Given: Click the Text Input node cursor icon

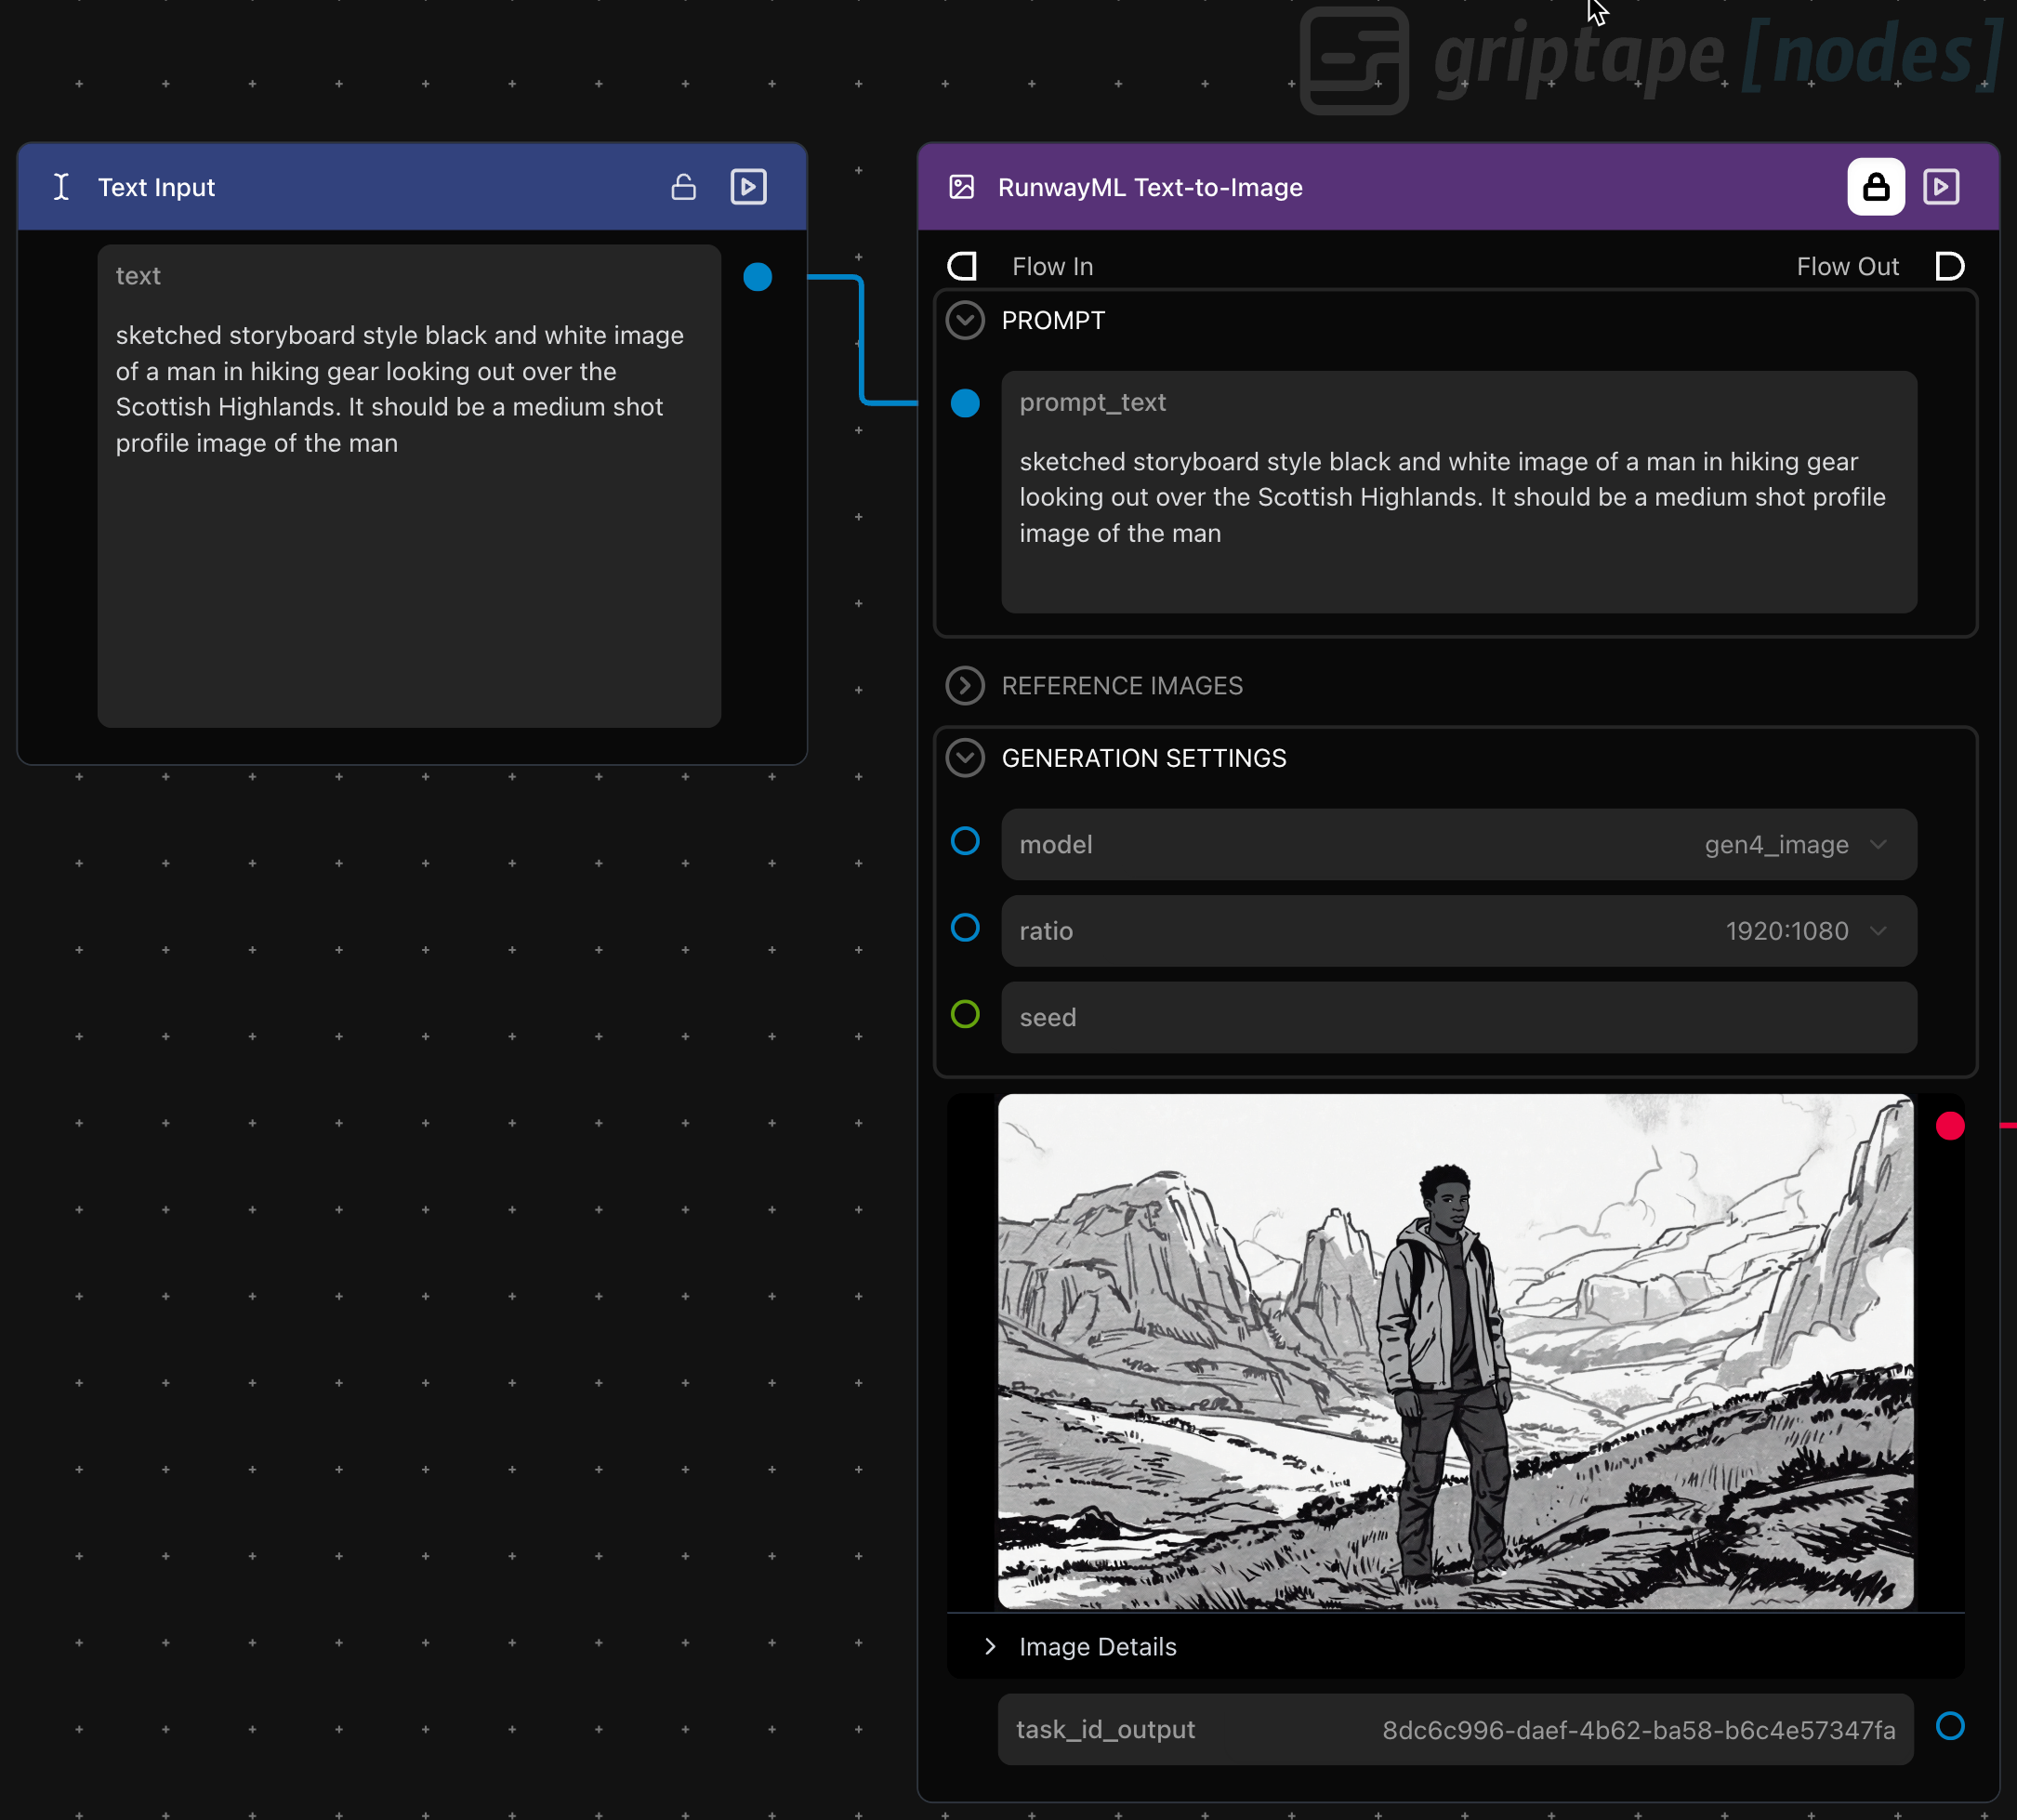Looking at the screenshot, I should [61, 187].
